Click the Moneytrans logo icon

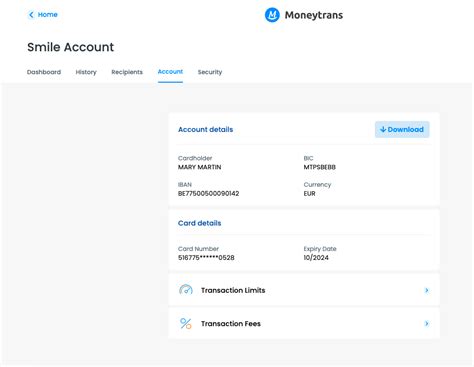(272, 15)
